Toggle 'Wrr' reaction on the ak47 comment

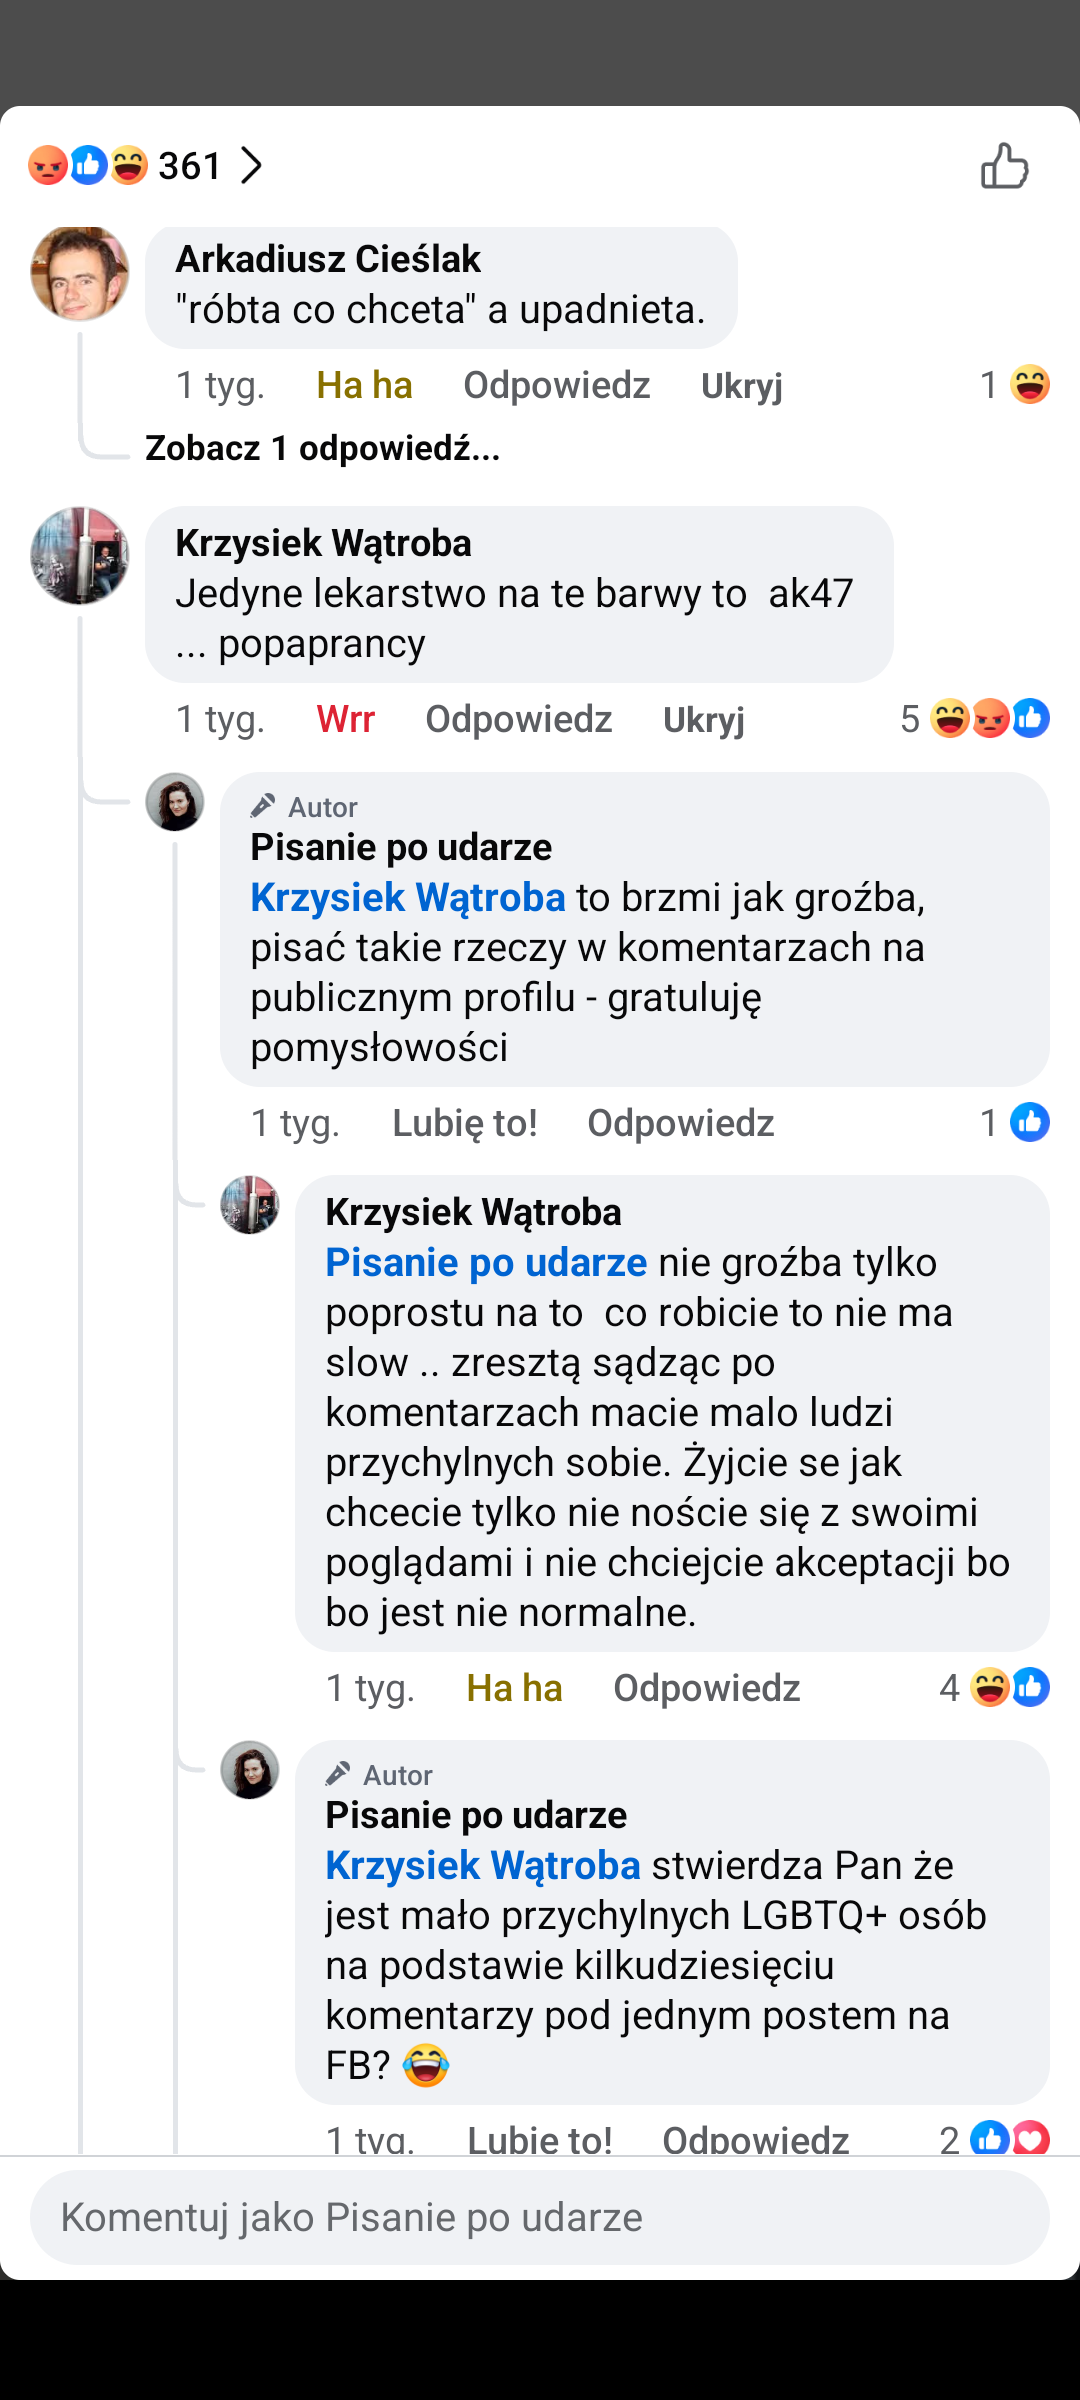(345, 719)
